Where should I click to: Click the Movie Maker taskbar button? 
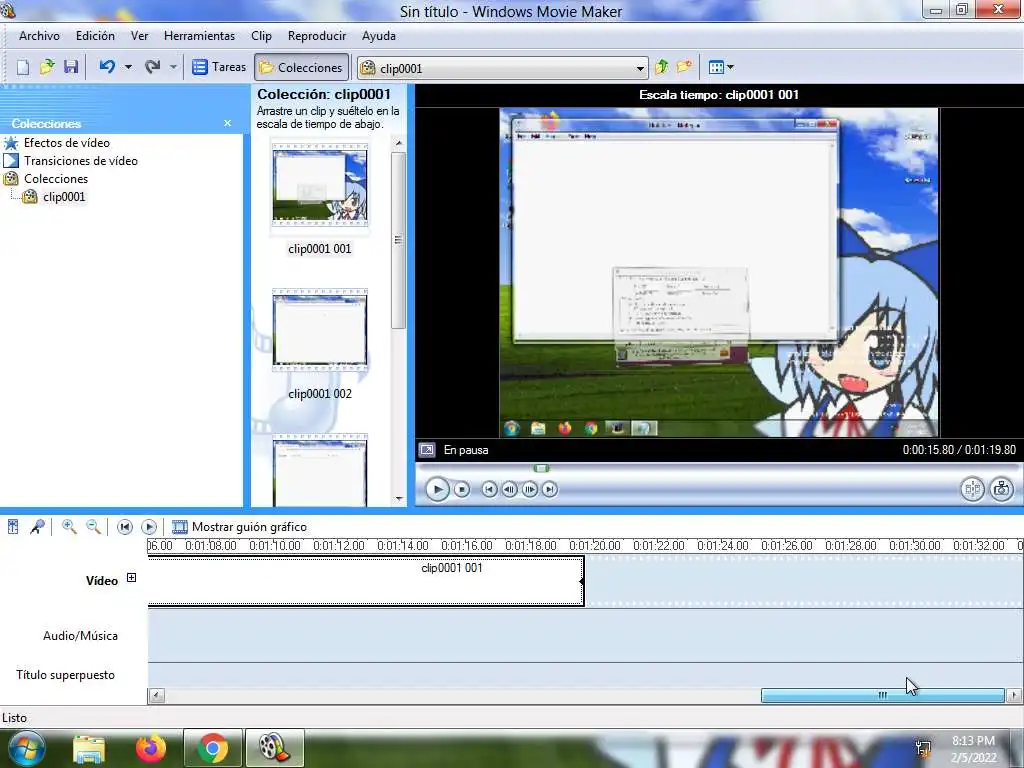click(274, 748)
